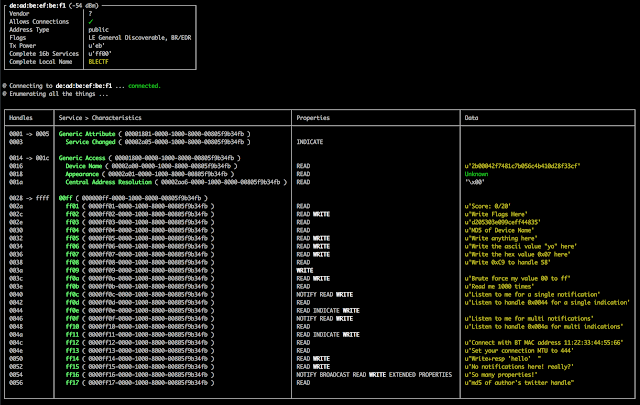Select 'Enumerating all the things ...' line
Image resolution: width=640 pixels, height=405 pixels.
[59, 94]
